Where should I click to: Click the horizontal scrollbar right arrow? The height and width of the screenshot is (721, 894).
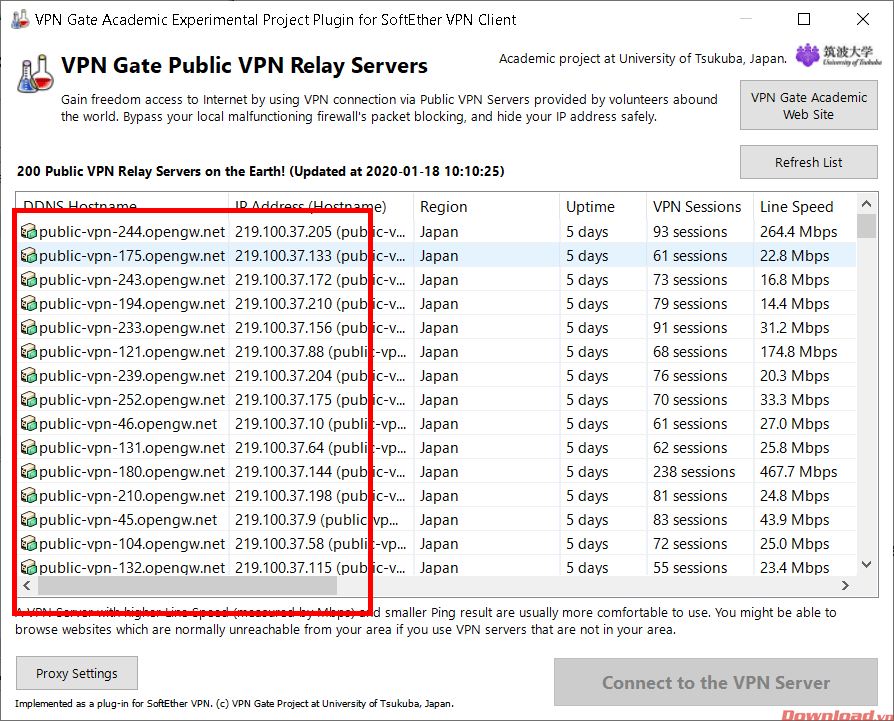(x=845, y=585)
